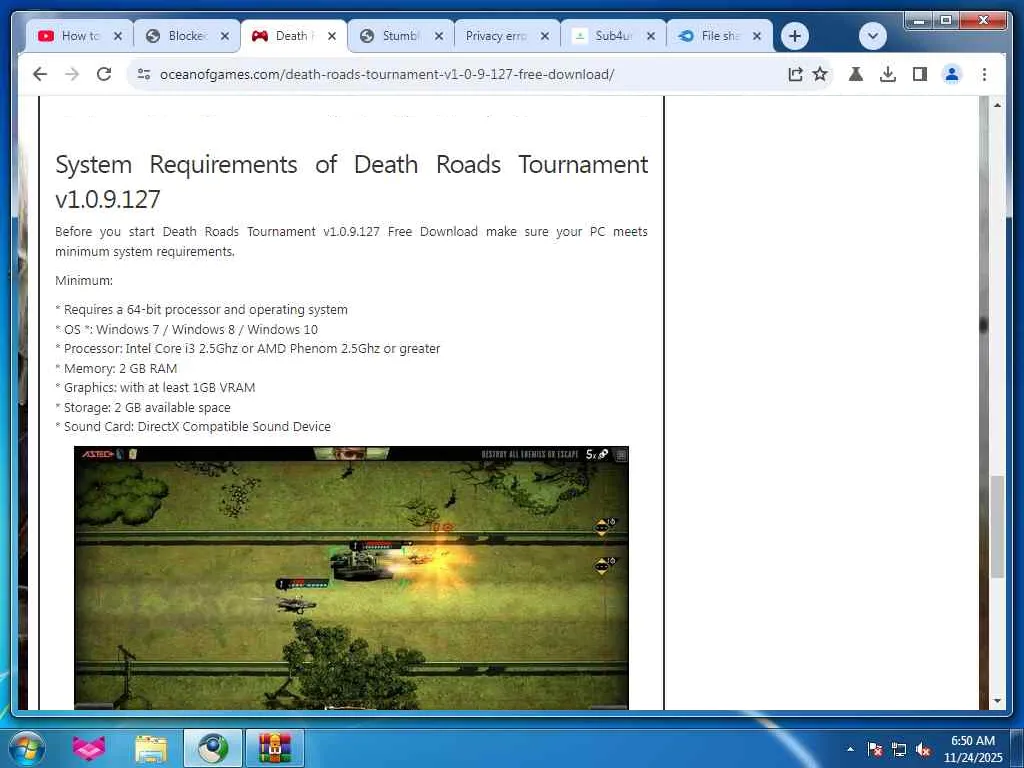Click 'Graphics: with at least 1GB VRAM'

point(155,387)
